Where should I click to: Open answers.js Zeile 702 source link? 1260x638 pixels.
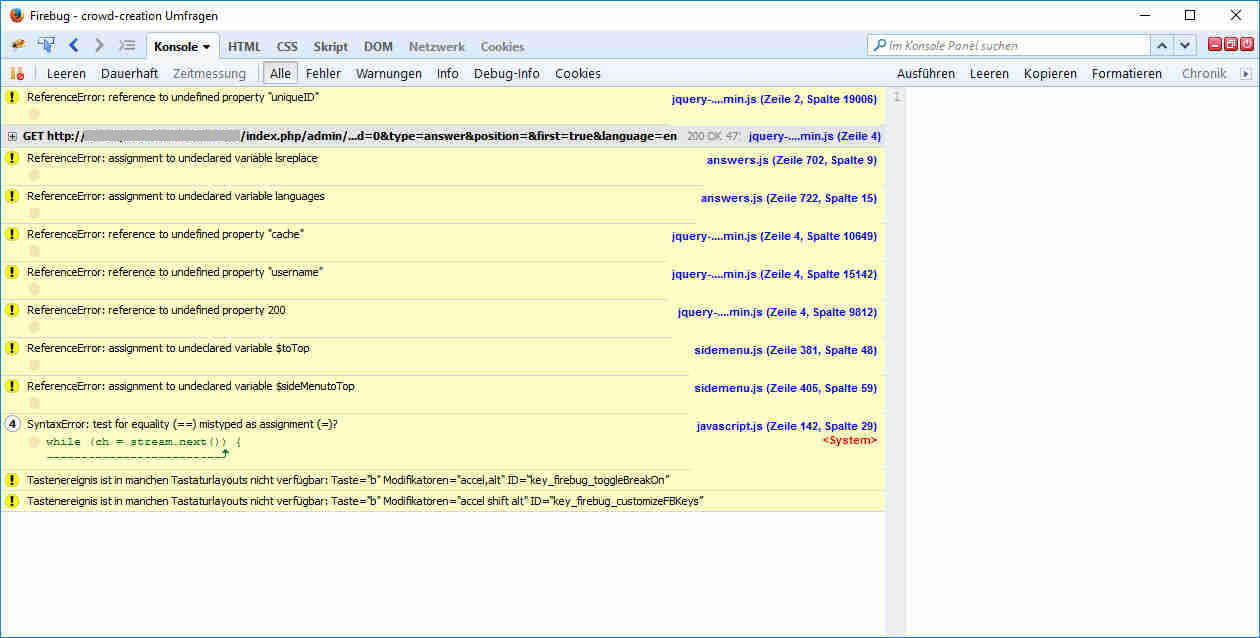pos(791,160)
